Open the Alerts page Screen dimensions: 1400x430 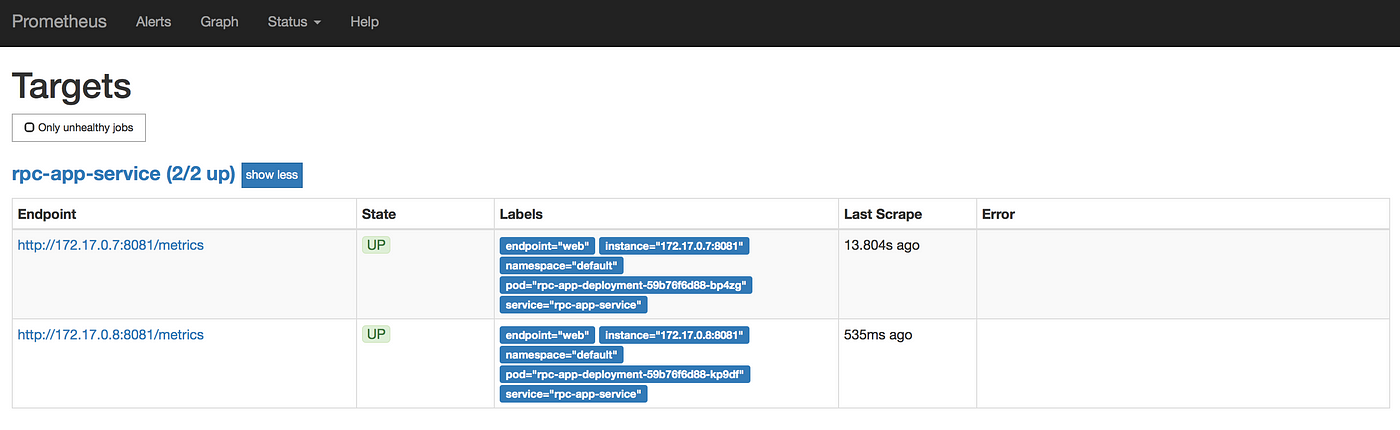(x=153, y=21)
